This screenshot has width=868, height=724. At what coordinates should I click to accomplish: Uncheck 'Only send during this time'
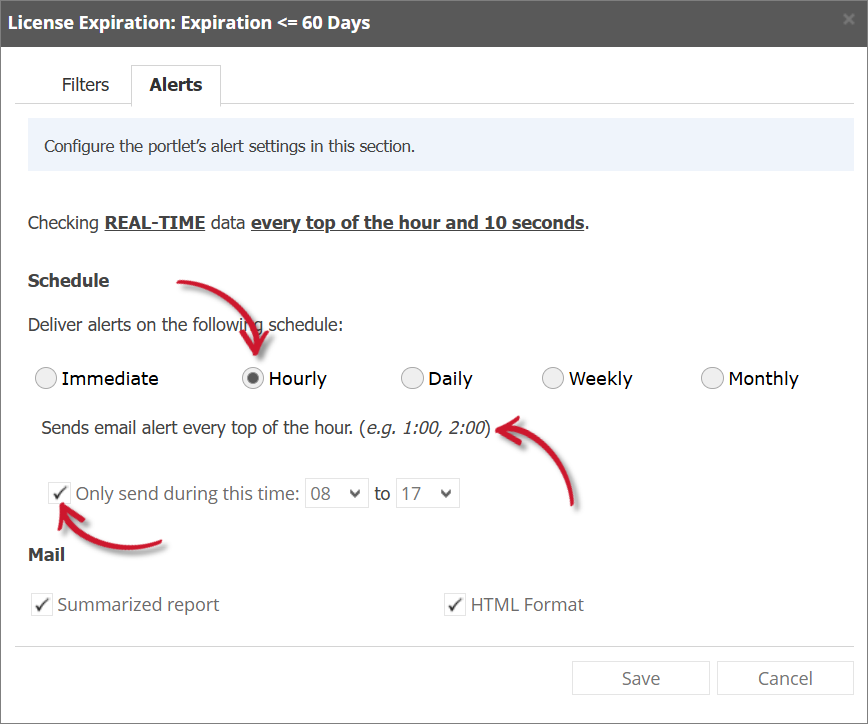pos(59,492)
